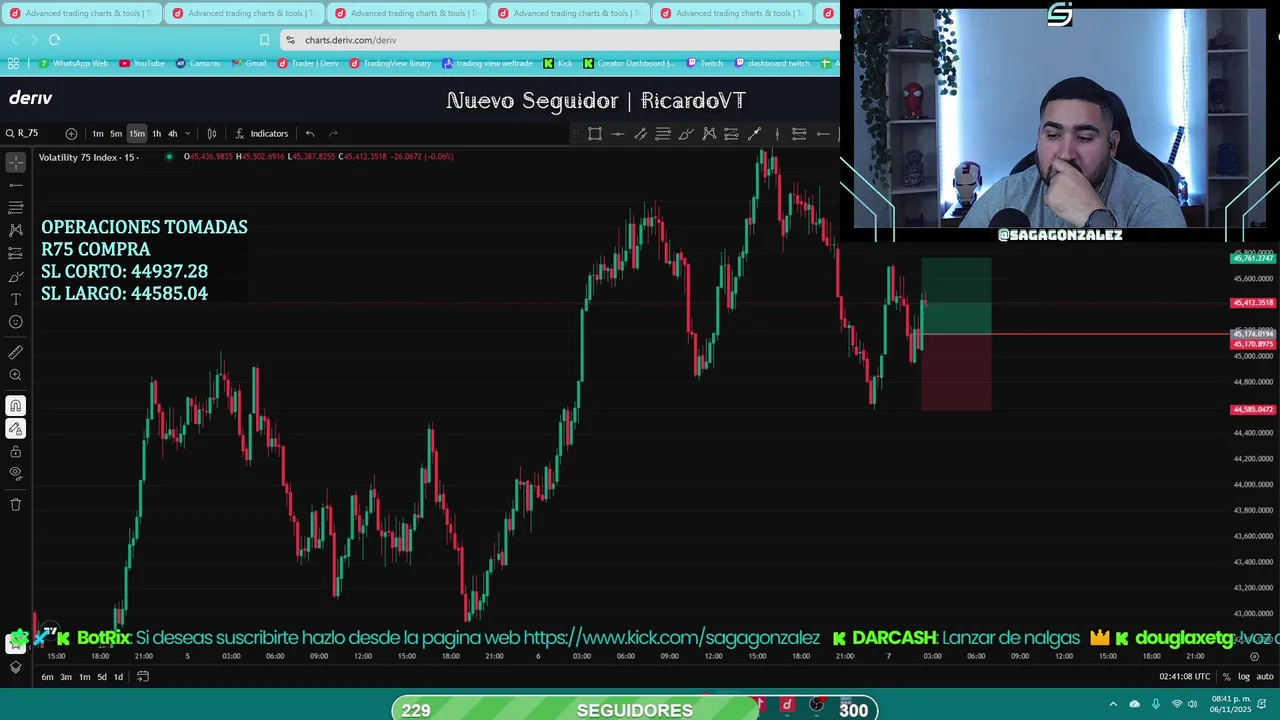
Task: Open the pattern tools in left sidebar
Action: (x=15, y=230)
